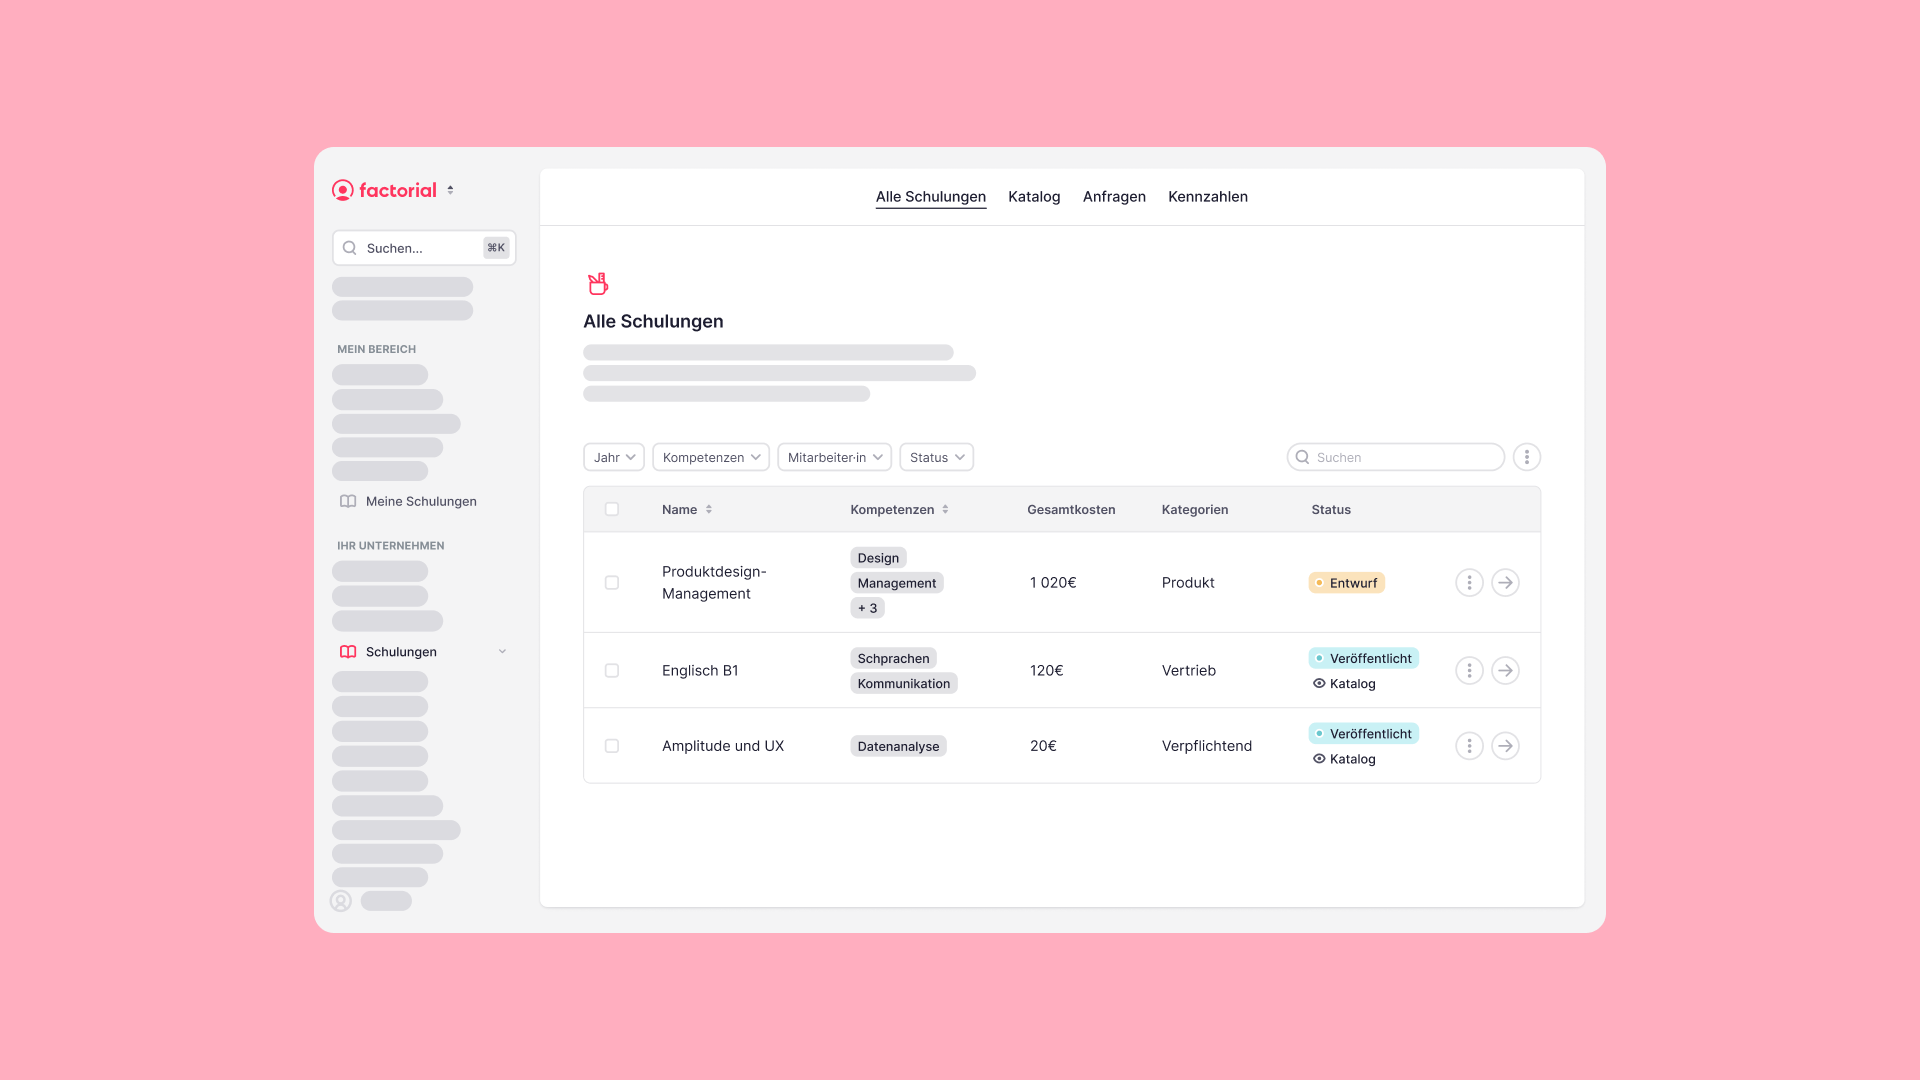Open Englisch B1 details with arrow button
The image size is (1920, 1080).
tap(1505, 671)
